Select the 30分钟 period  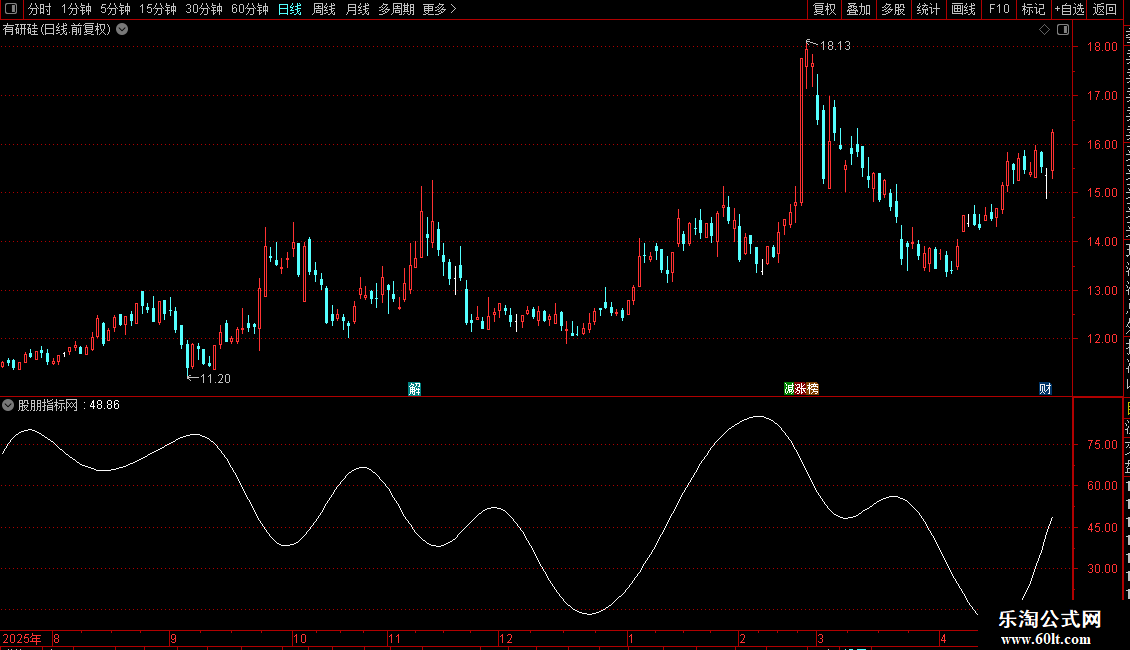[203, 9]
